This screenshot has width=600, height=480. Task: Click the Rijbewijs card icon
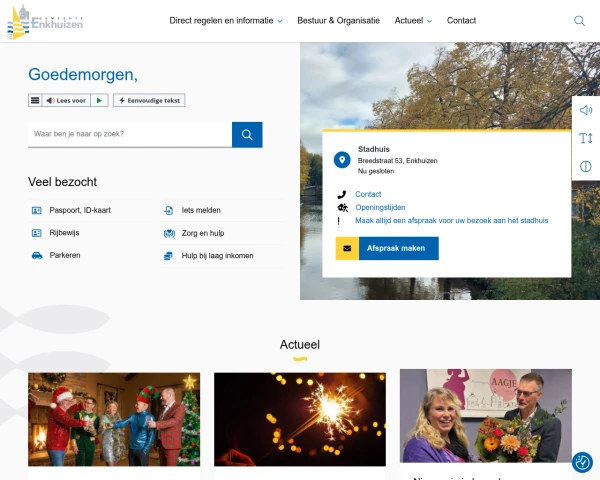point(37,233)
